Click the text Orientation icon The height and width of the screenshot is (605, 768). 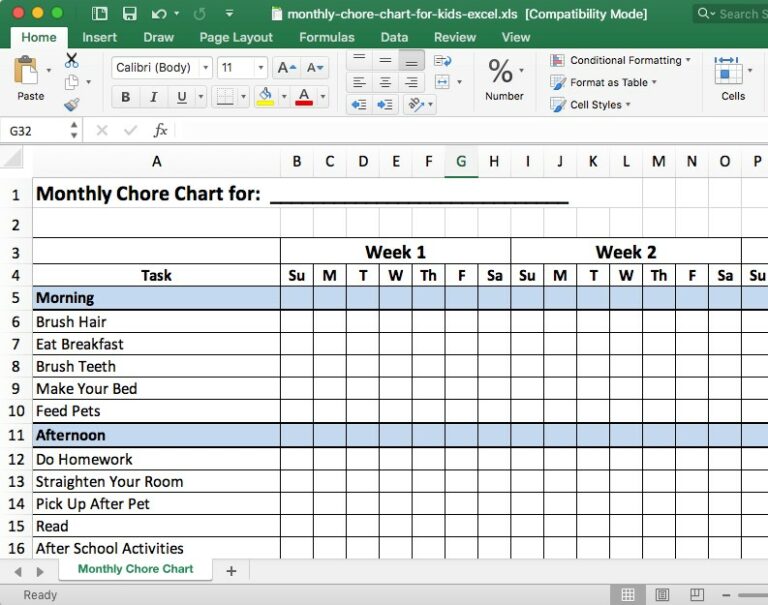416,104
